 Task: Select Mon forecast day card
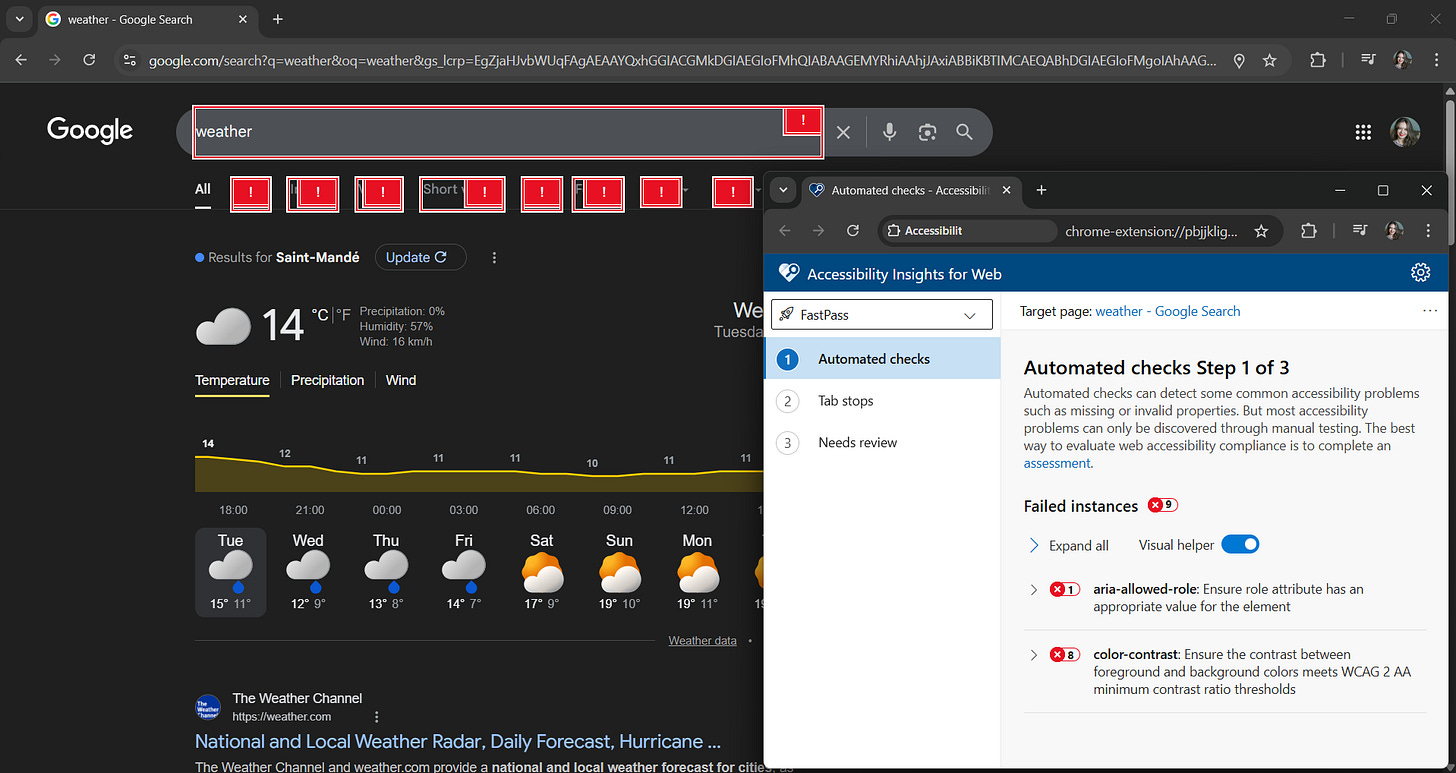pyautogui.click(x=697, y=572)
